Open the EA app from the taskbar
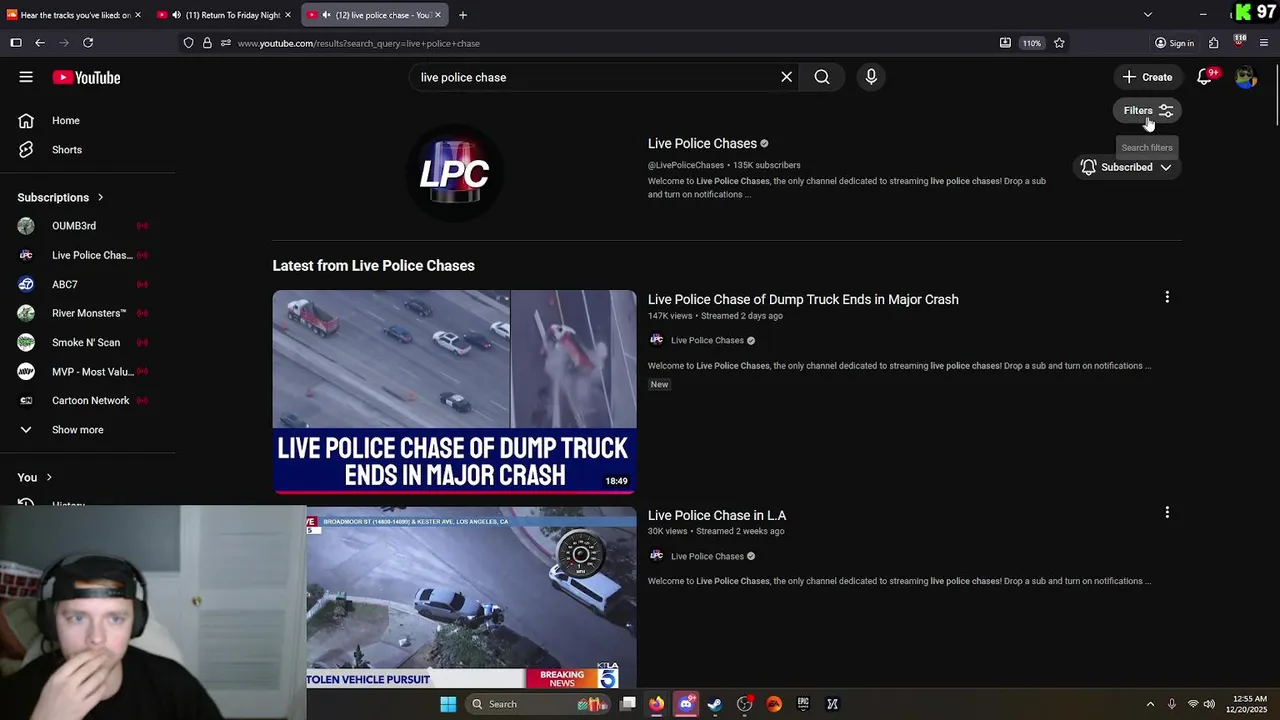The height and width of the screenshot is (720, 1280). pos(774,704)
